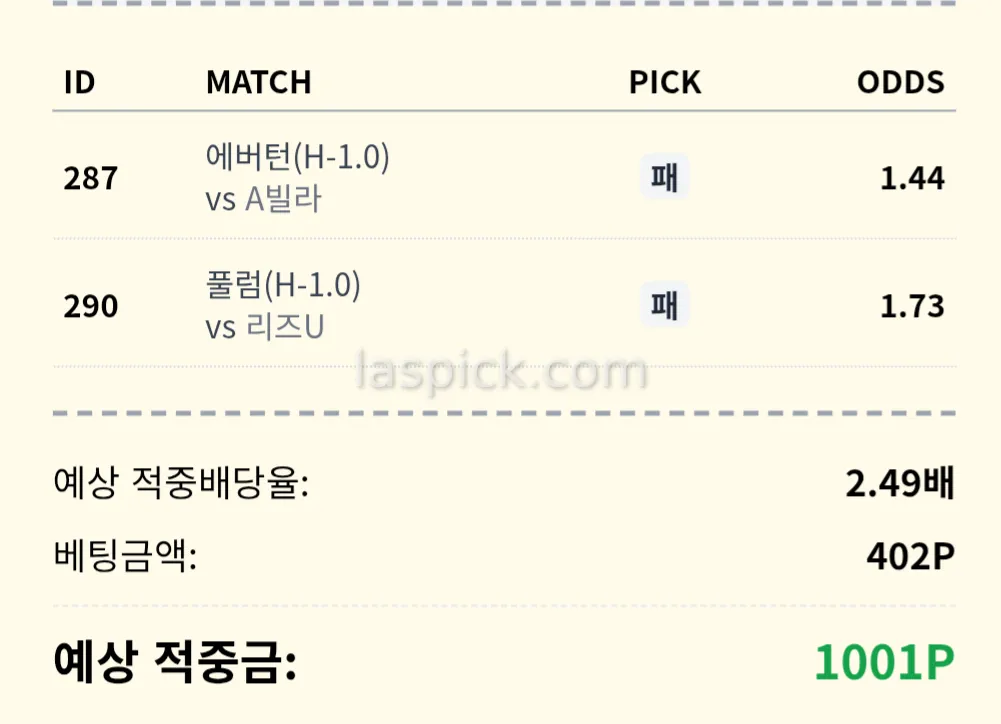The height and width of the screenshot is (724, 1001).
Task: Click the ODDS column header
Action: [900, 82]
